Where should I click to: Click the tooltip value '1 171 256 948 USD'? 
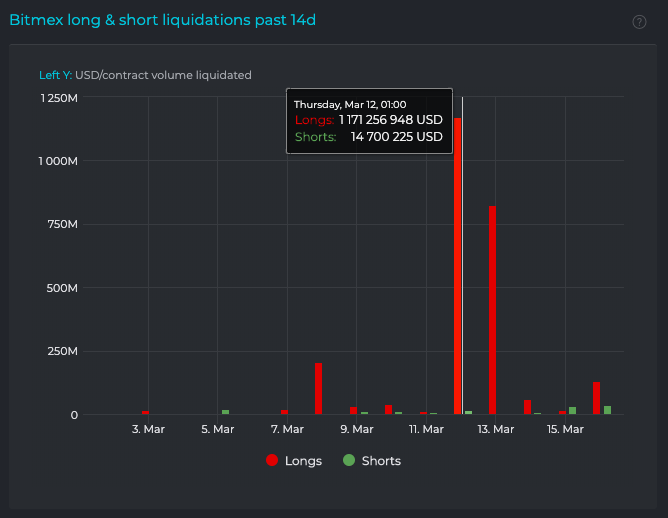point(391,120)
